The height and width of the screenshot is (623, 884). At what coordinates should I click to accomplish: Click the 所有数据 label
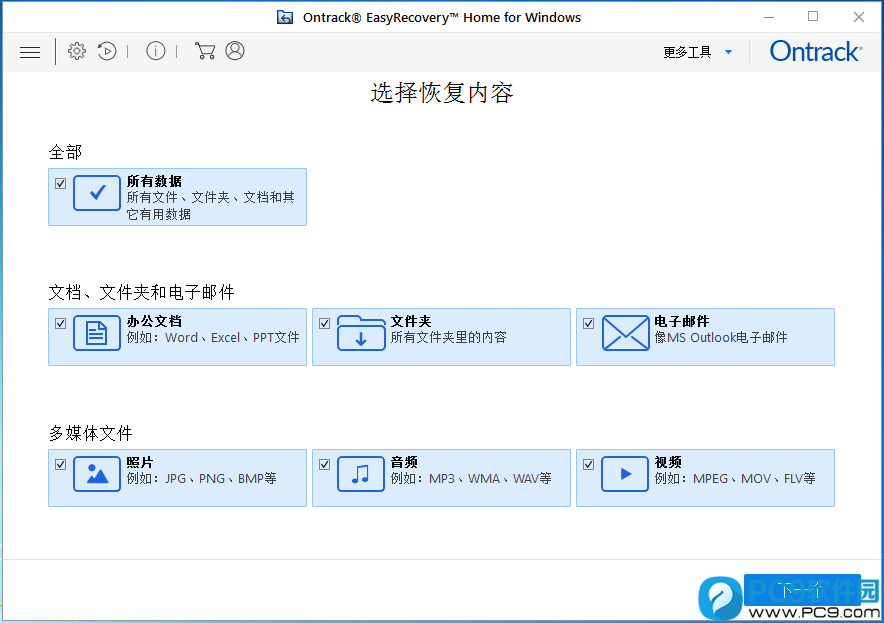154,181
